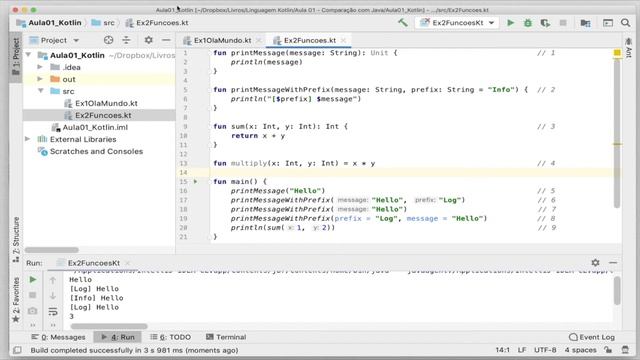Viewport: 640px width, 360px height.
Task: Select Scratches and Consoles node
Action: tap(96, 151)
